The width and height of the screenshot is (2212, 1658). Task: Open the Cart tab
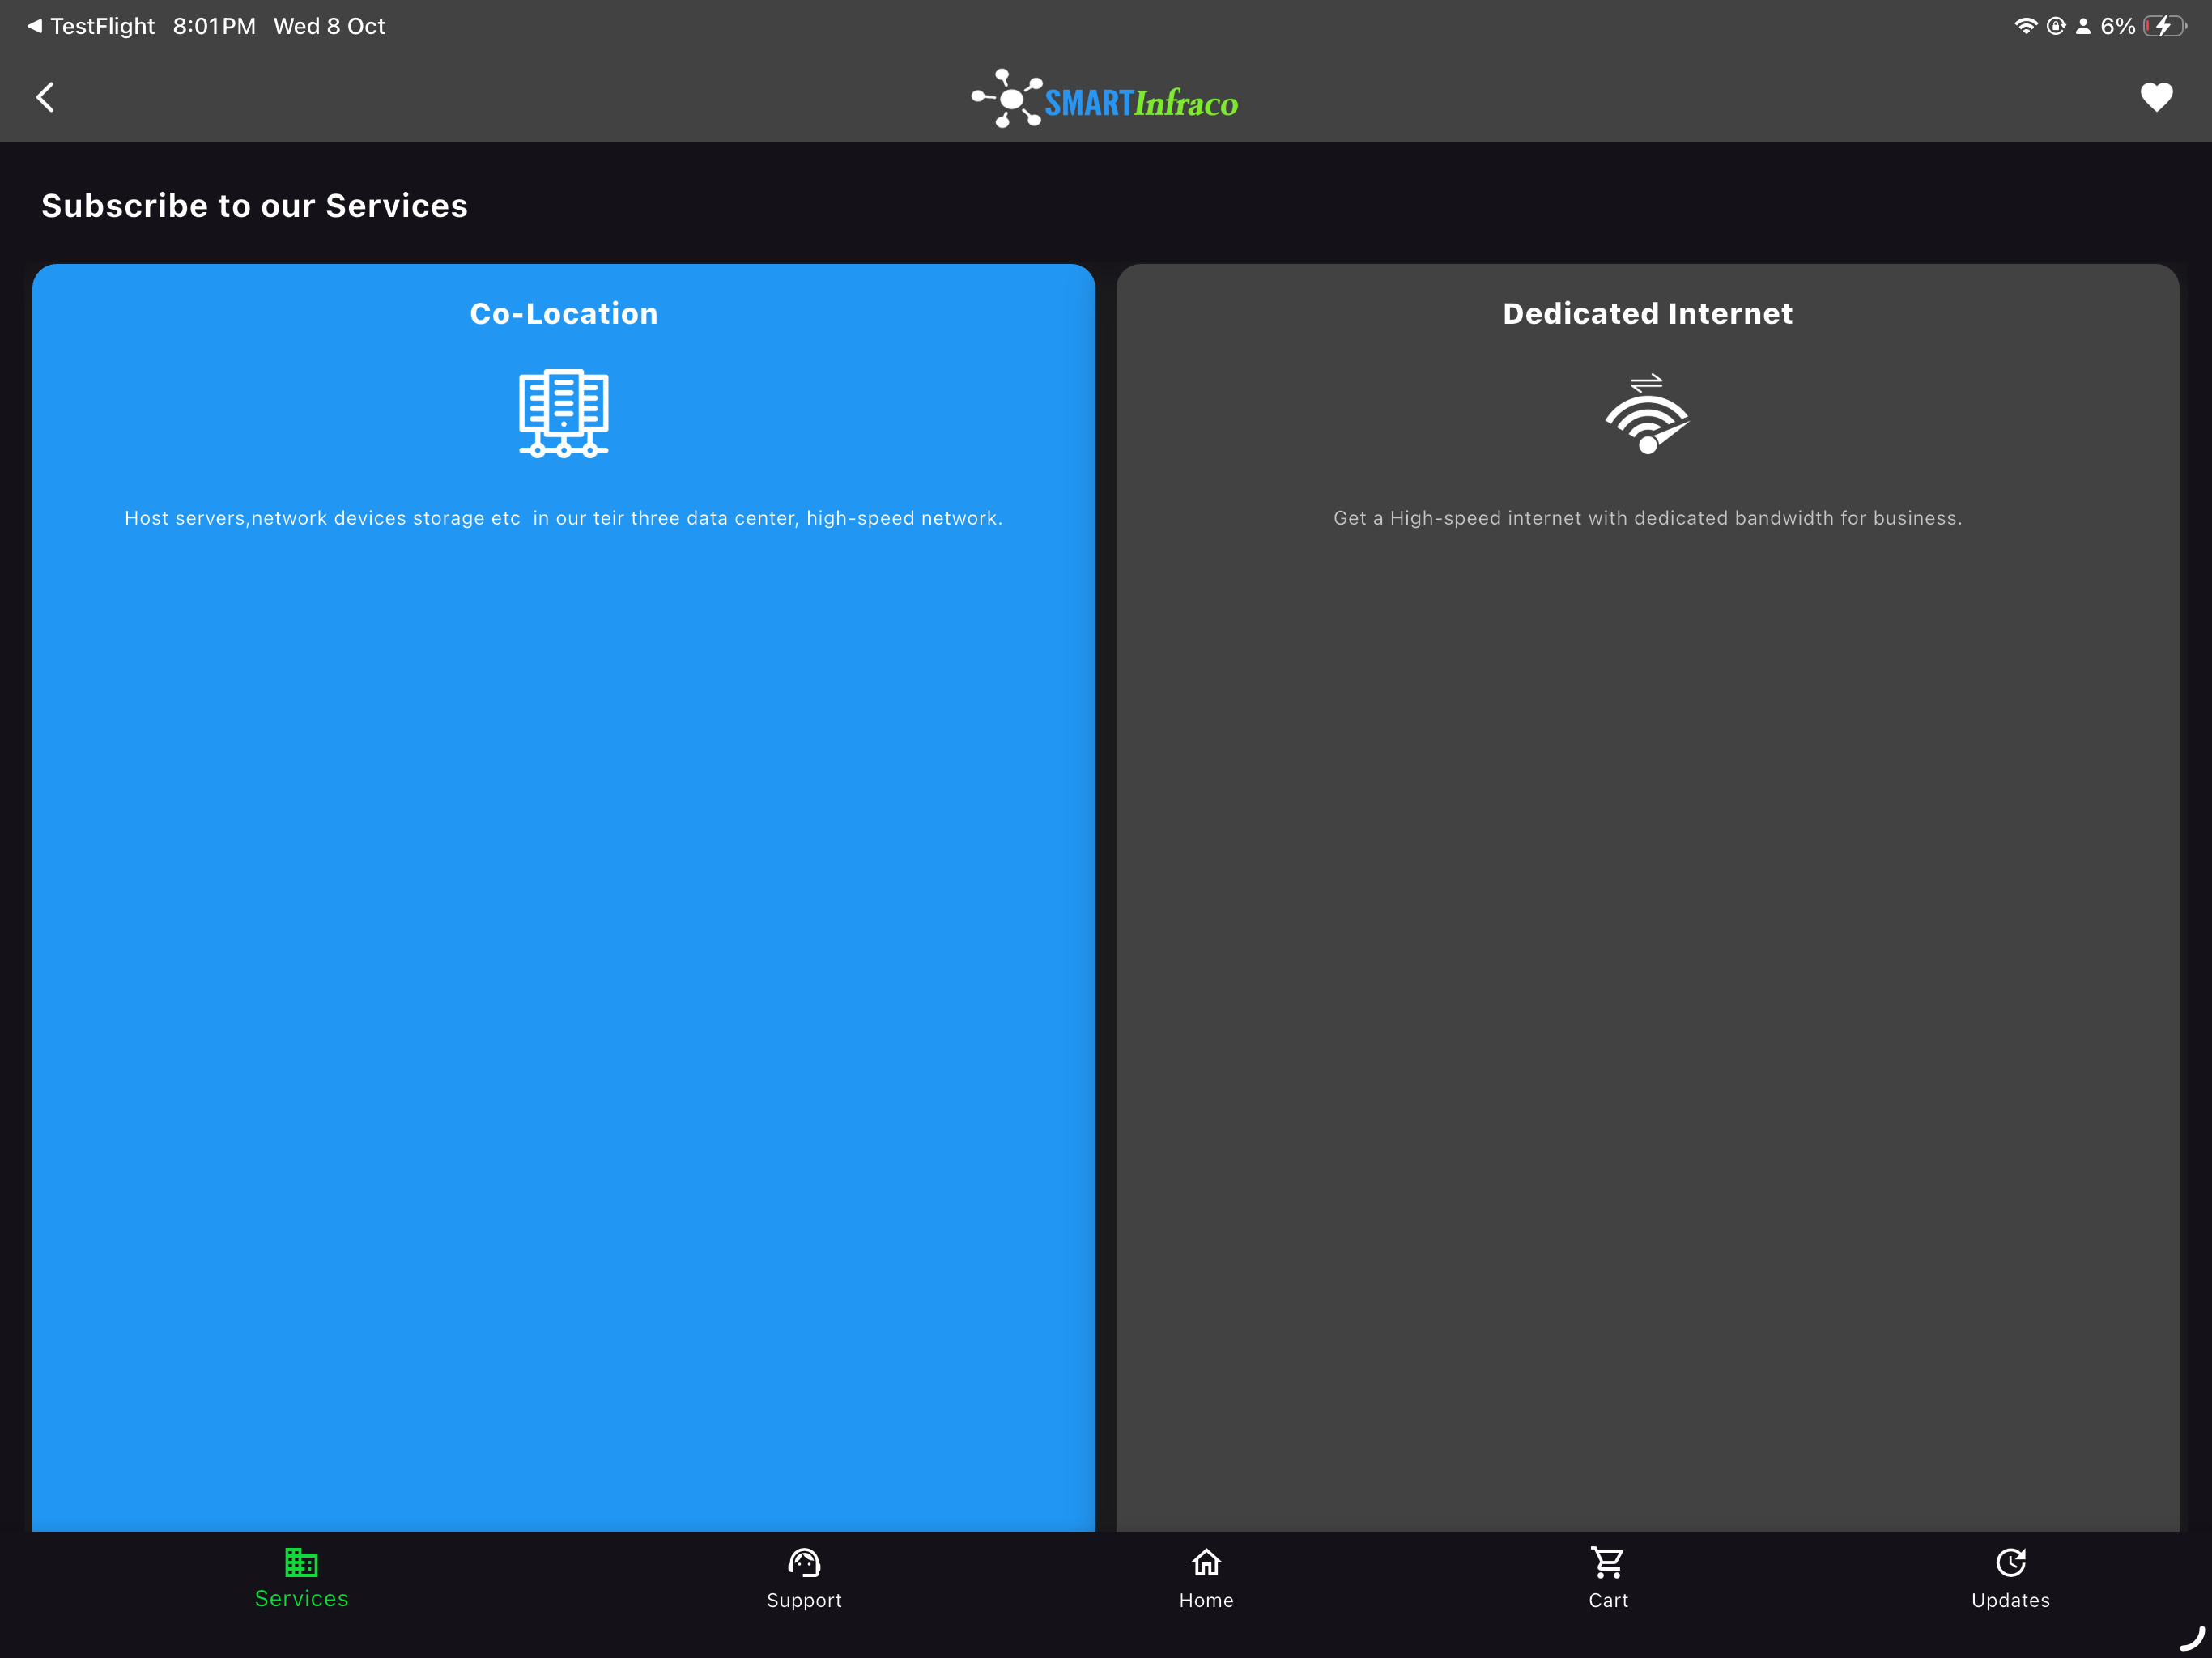coord(1608,1578)
